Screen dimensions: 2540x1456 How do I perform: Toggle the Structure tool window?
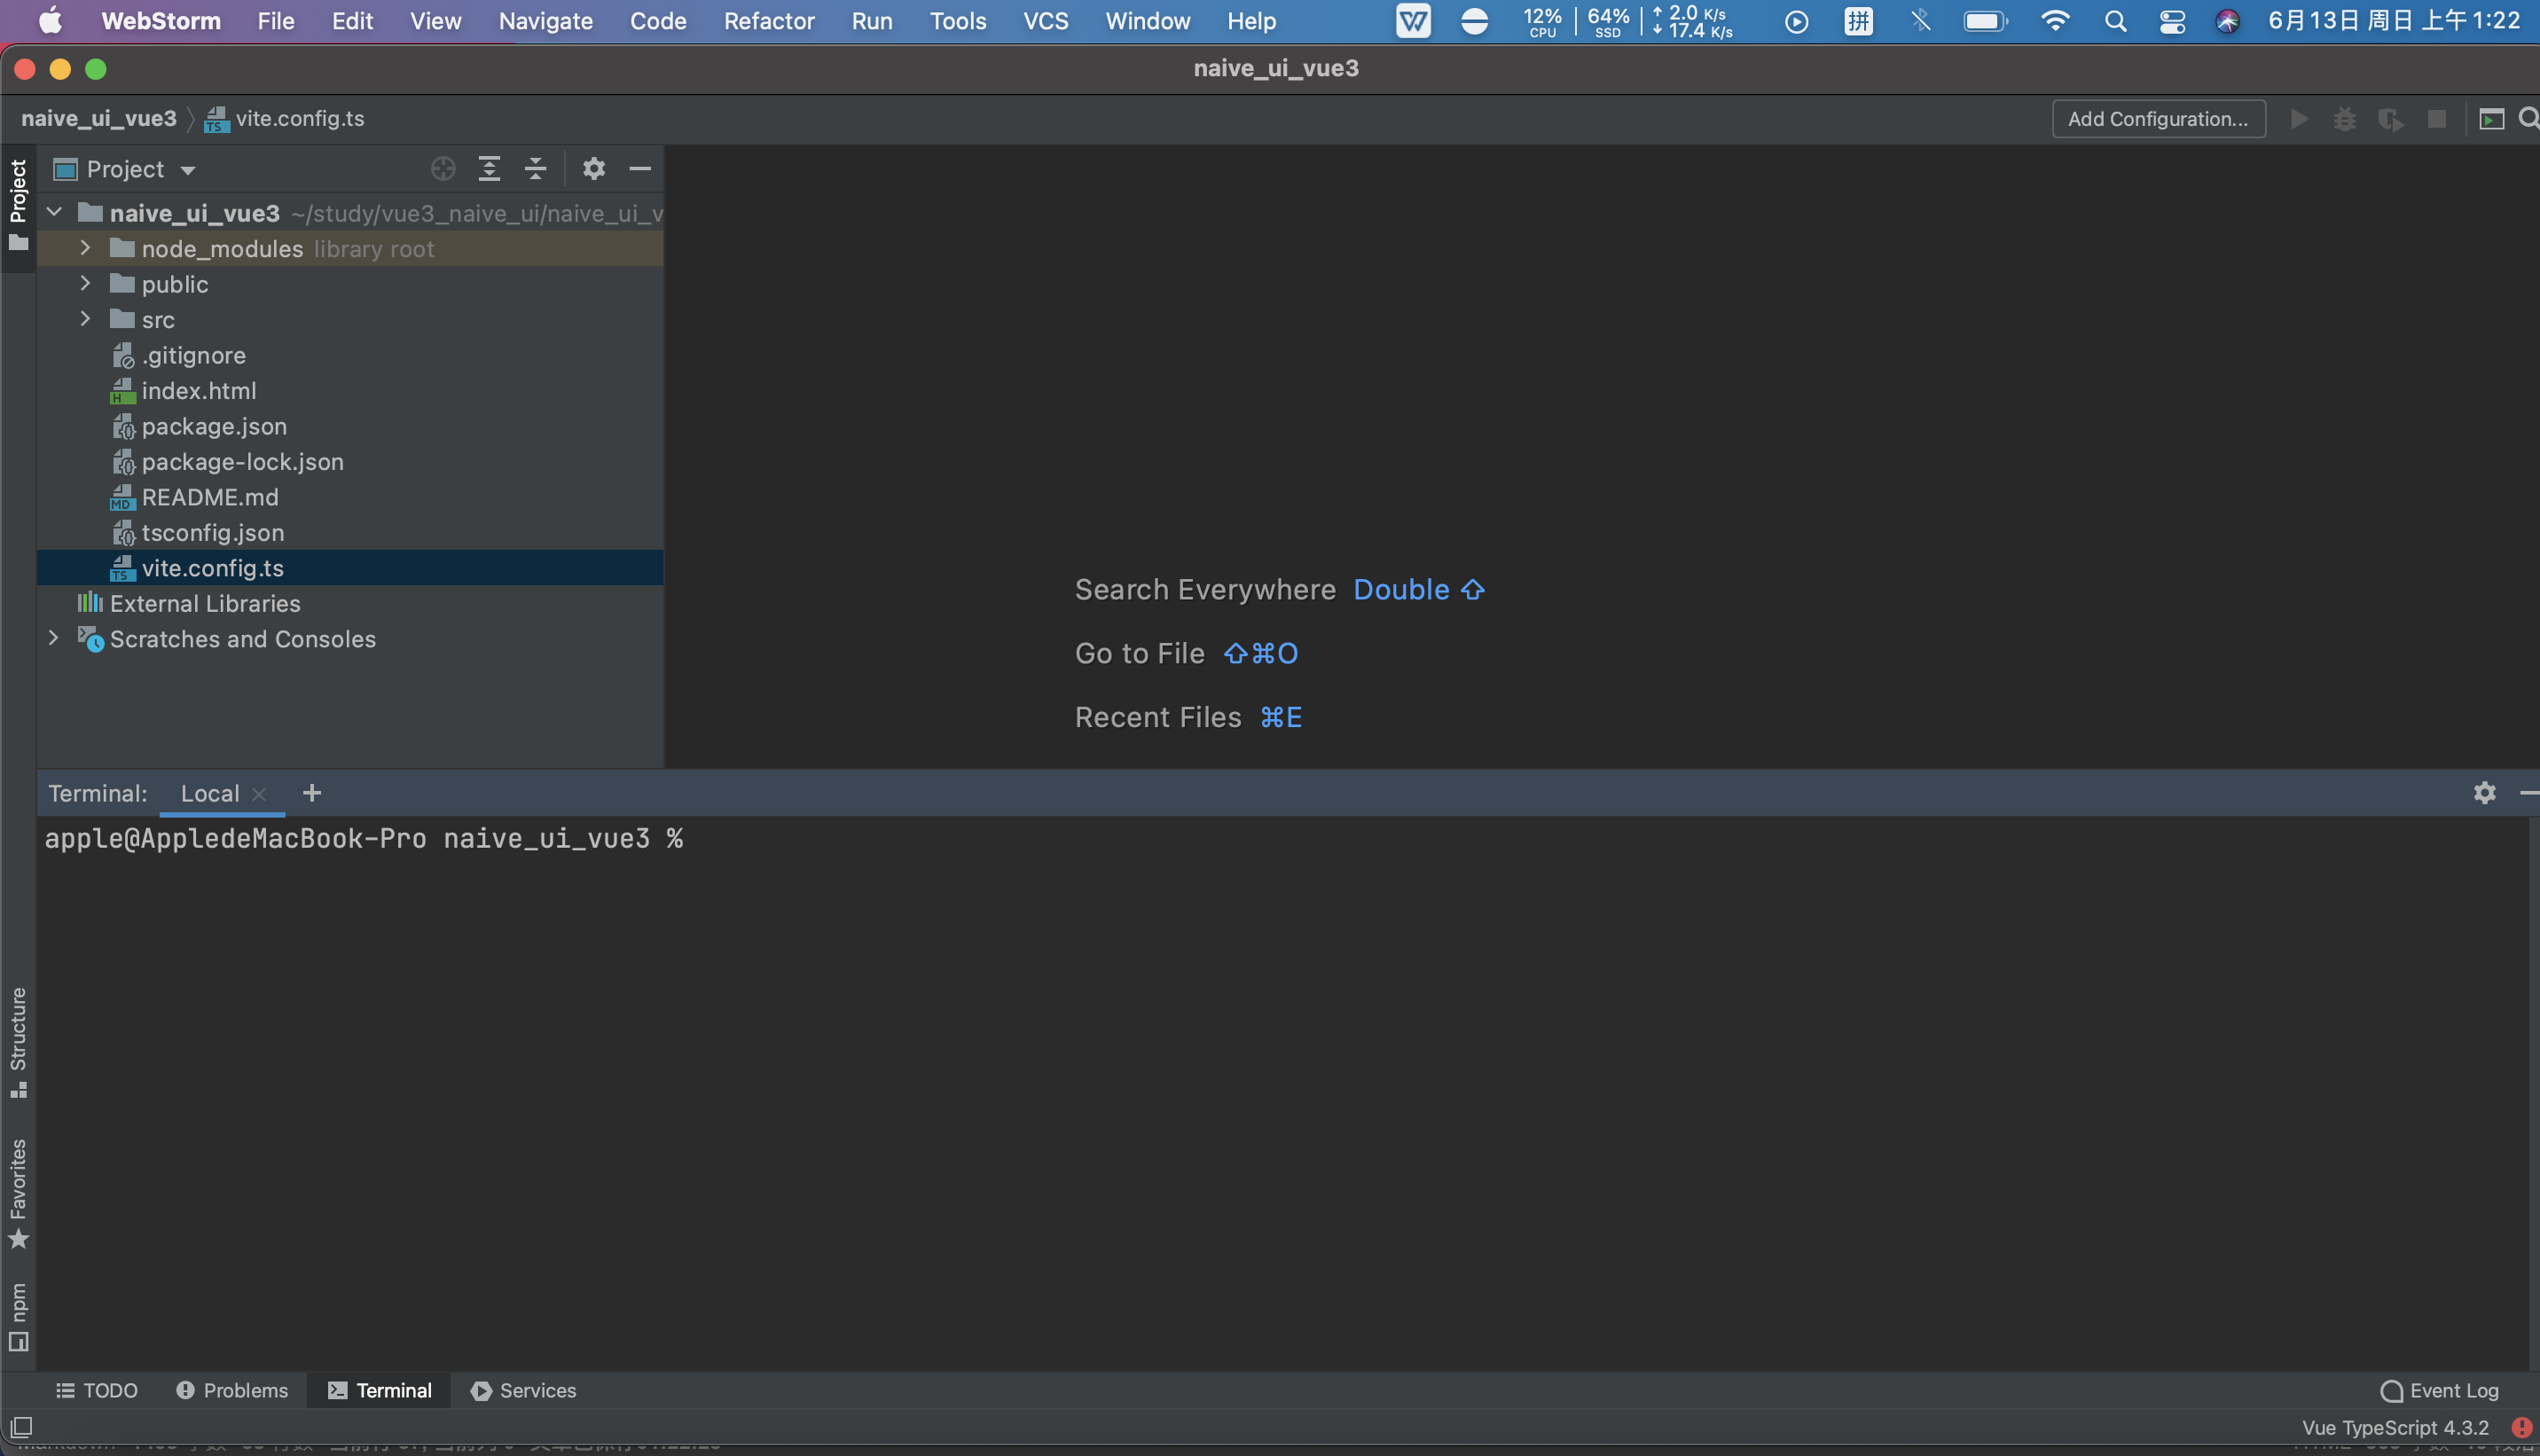coord(18,1040)
